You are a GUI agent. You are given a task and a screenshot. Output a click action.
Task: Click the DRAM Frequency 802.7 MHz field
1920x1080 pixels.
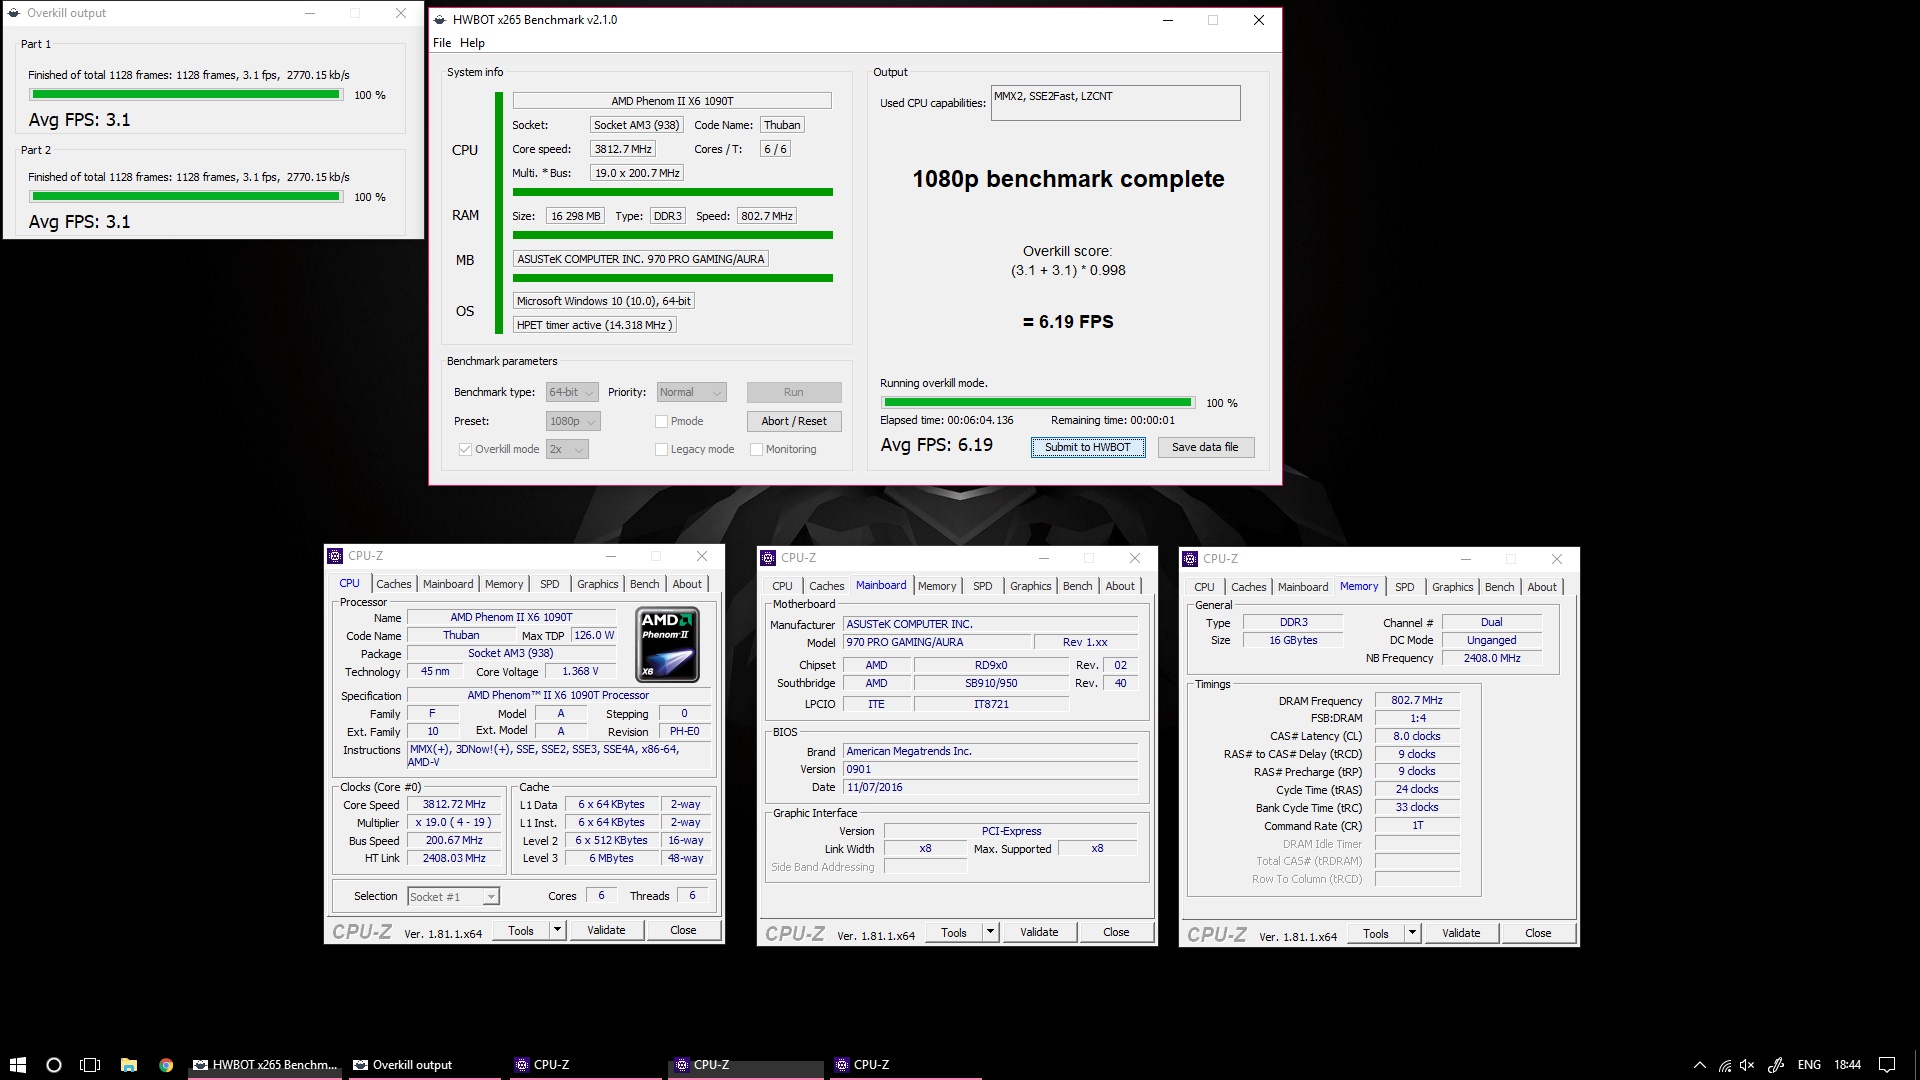tap(1417, 700)
